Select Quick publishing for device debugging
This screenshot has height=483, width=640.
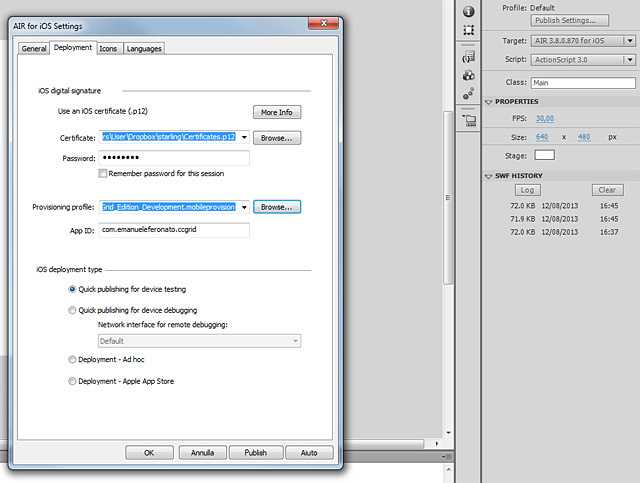coord(72,310)
